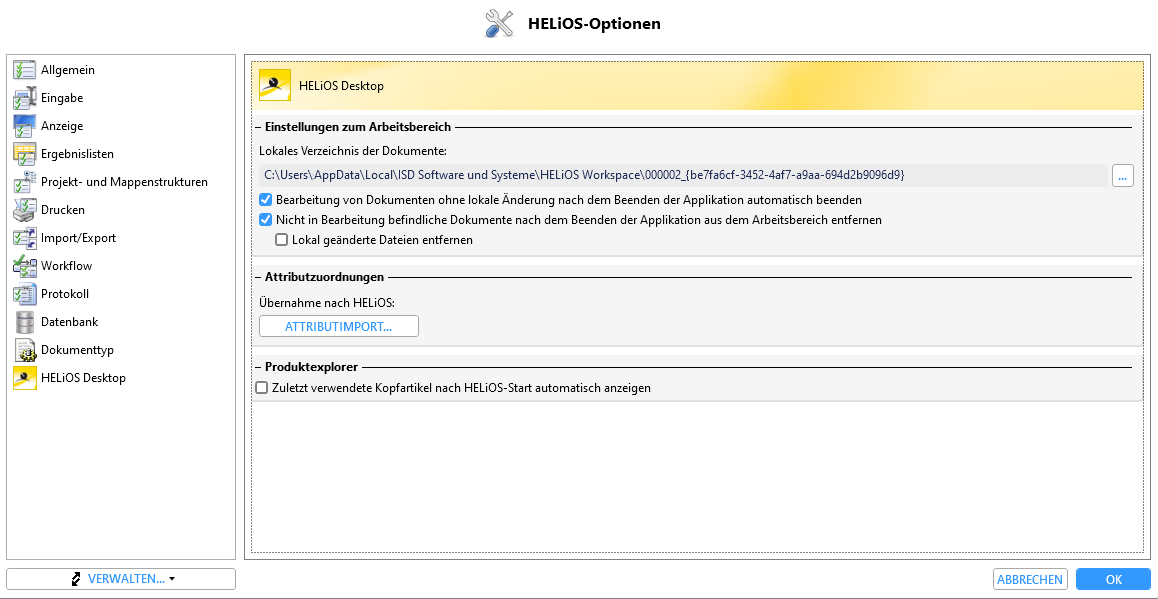Open Ergebnislisten options
1158x599 pixels.
tap(78, 154)
